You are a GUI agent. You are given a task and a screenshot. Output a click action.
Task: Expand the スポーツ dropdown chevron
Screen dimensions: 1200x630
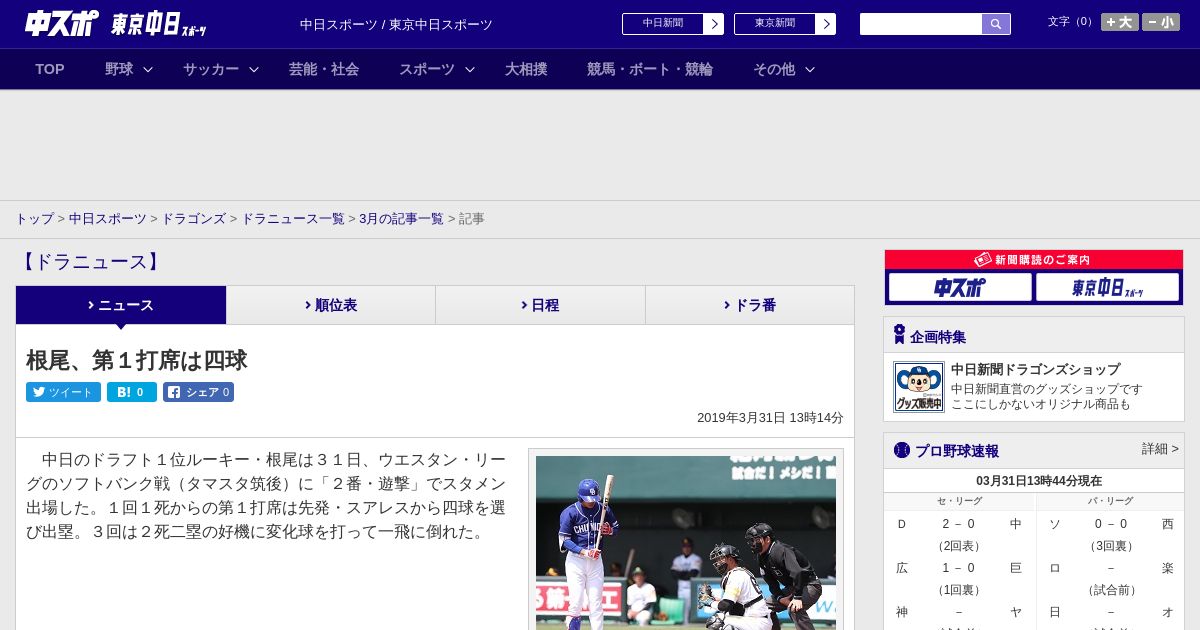[470, 69]
